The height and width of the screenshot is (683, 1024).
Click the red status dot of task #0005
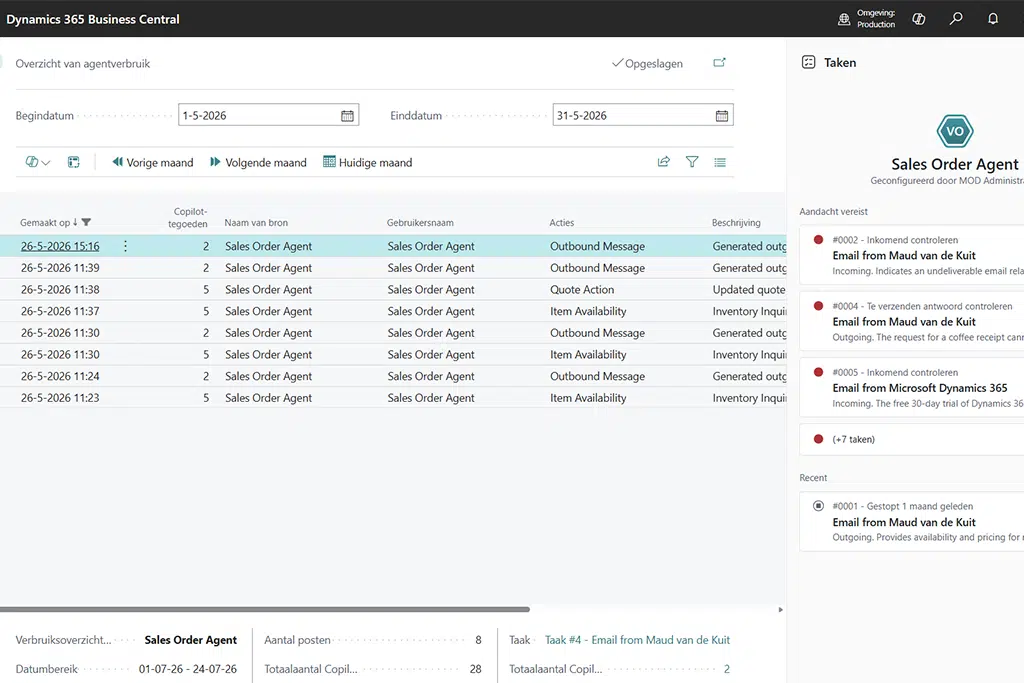click(818, 372)
